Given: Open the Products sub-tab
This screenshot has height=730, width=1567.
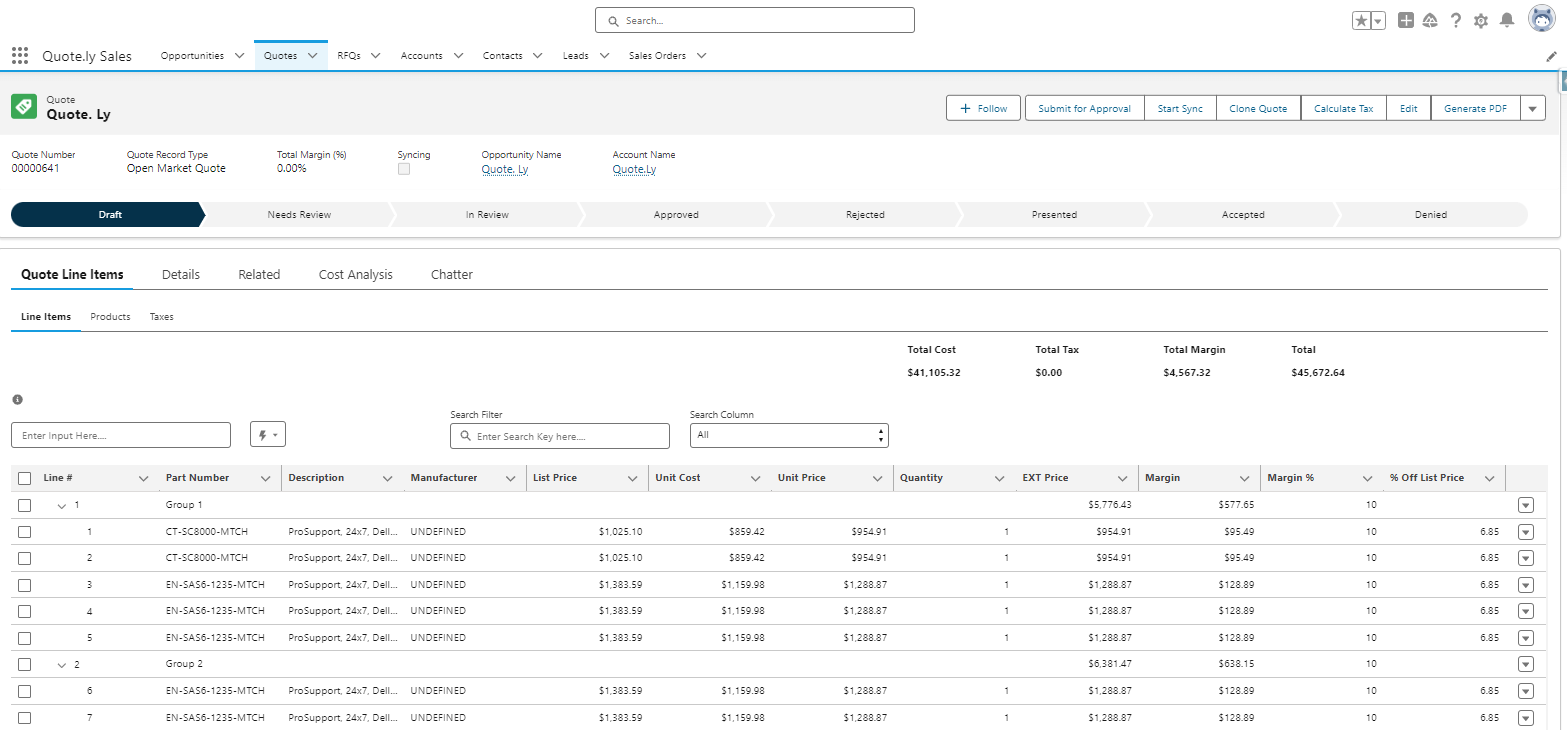Looking at the screenshot, I should click(x=110, y=316).
